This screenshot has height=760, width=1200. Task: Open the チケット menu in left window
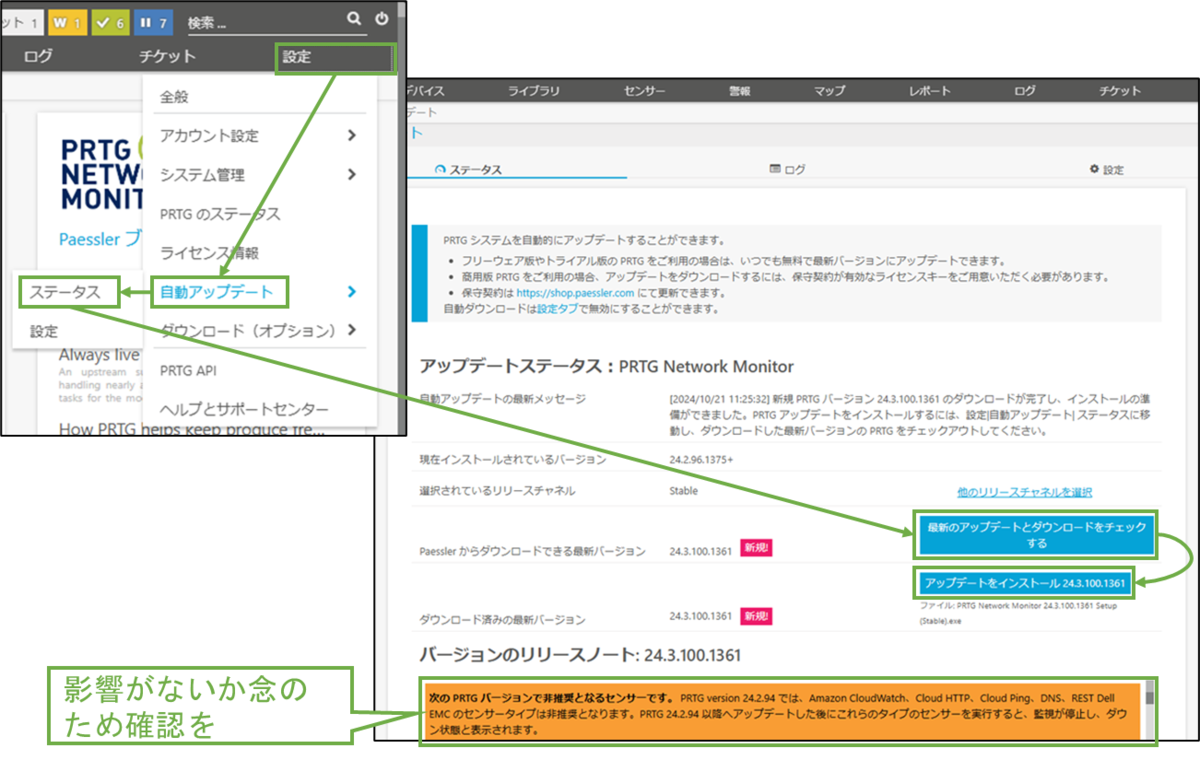167,57
